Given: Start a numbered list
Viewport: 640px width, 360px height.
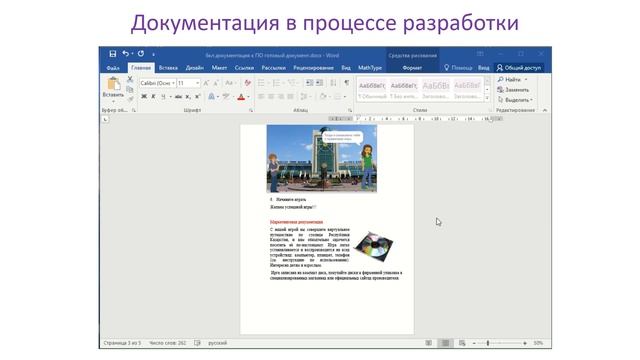Looking at the screenshot, I should (x=276, y=83).
